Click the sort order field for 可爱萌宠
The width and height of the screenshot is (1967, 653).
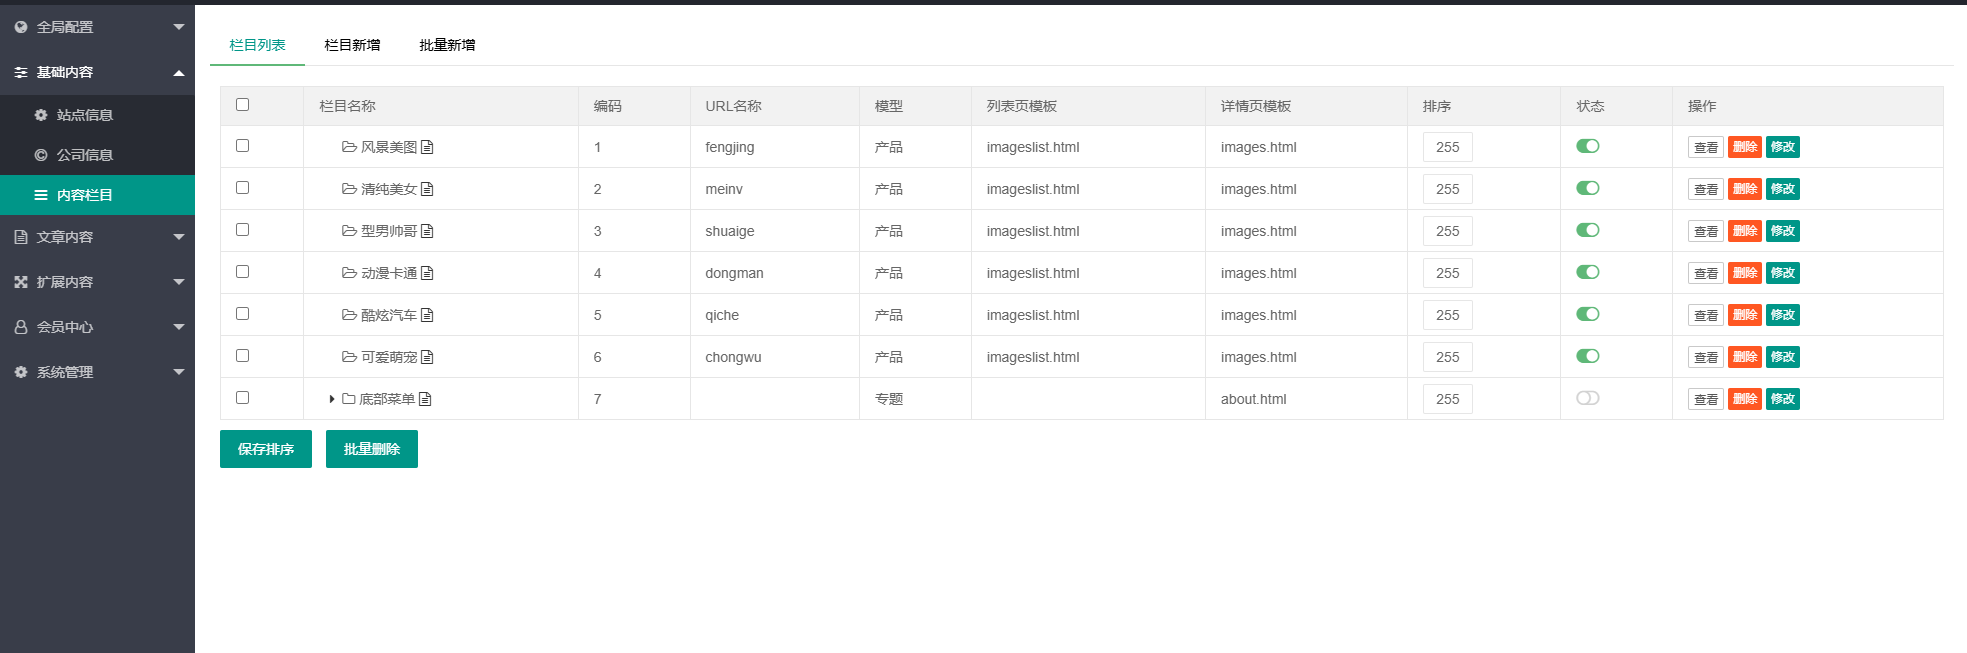[1447, 357]
